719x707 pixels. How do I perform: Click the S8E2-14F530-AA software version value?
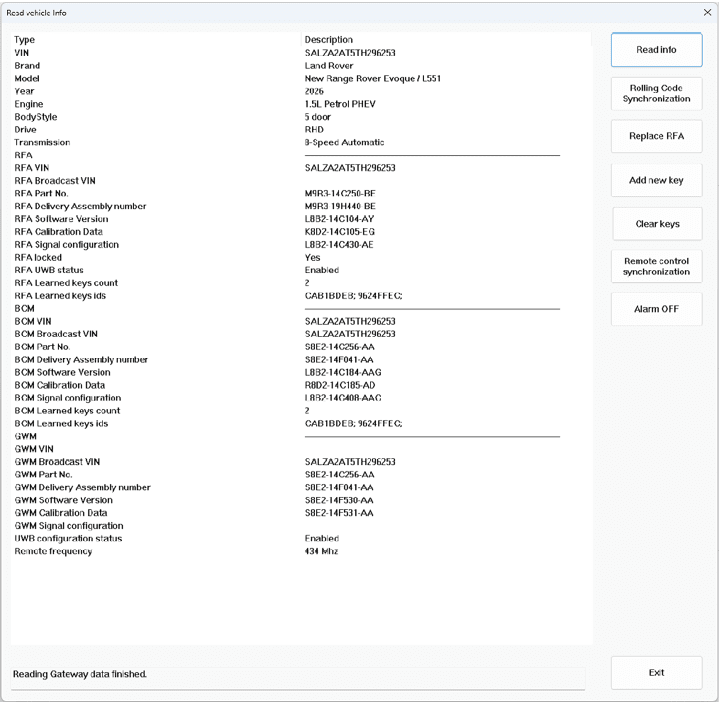click(339, 500)
